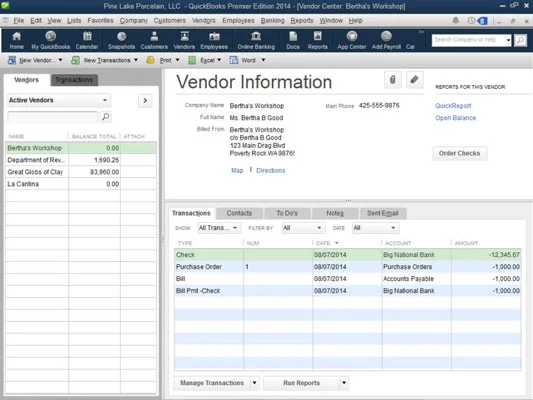Expand the Manage Transactions arrow
The image size is (533, 400).
coord(255,383)
